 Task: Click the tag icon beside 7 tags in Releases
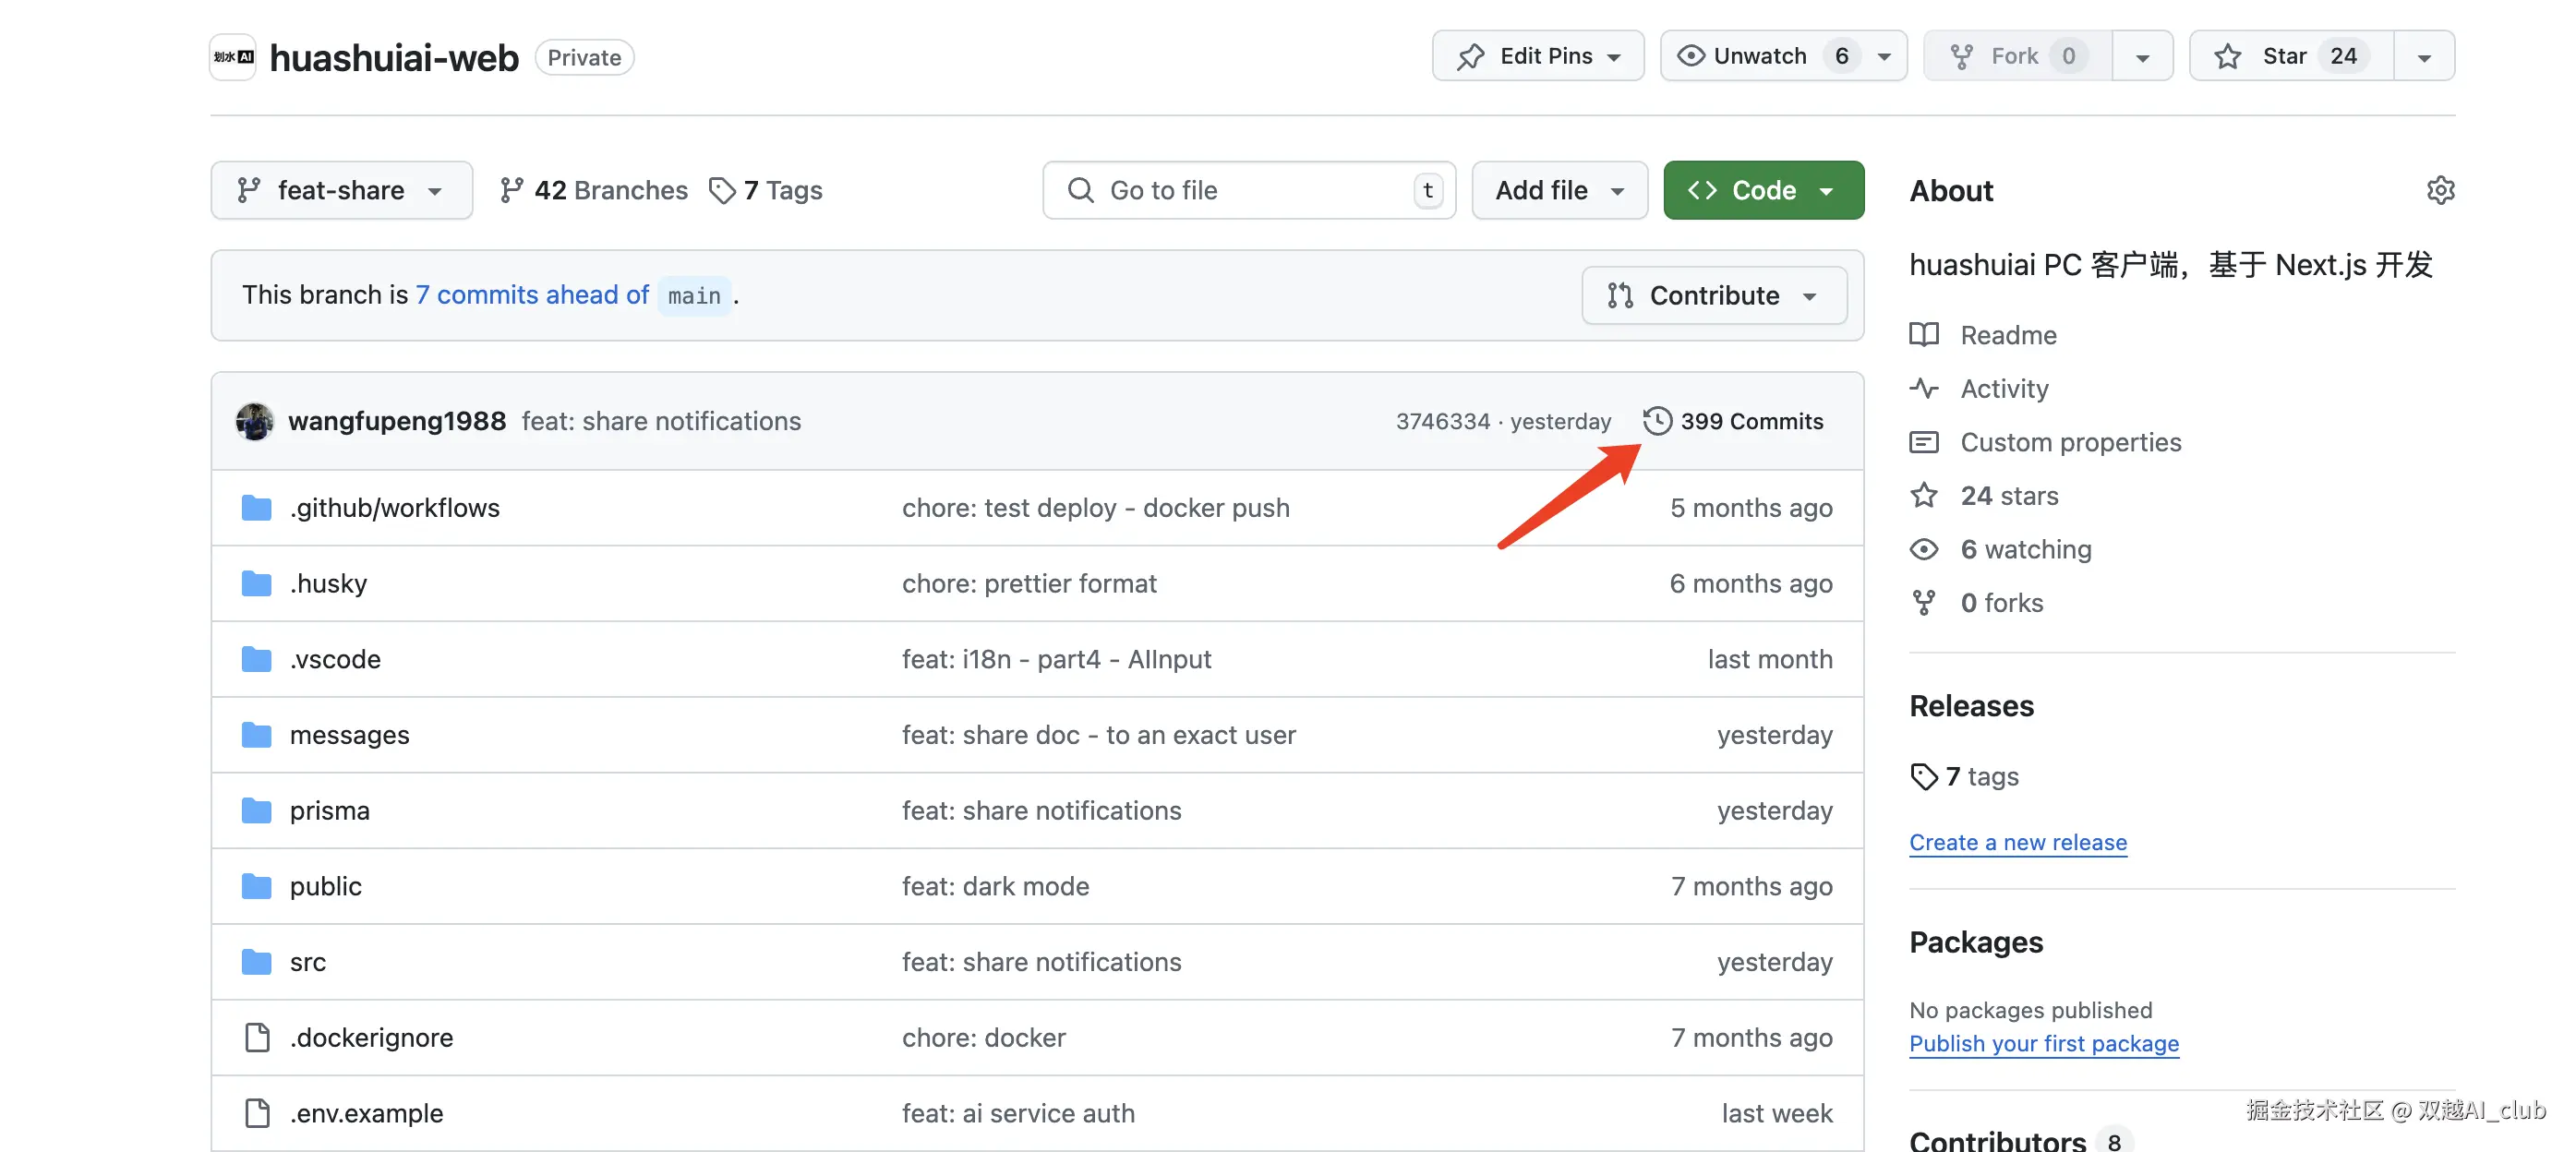point(1924,777)
